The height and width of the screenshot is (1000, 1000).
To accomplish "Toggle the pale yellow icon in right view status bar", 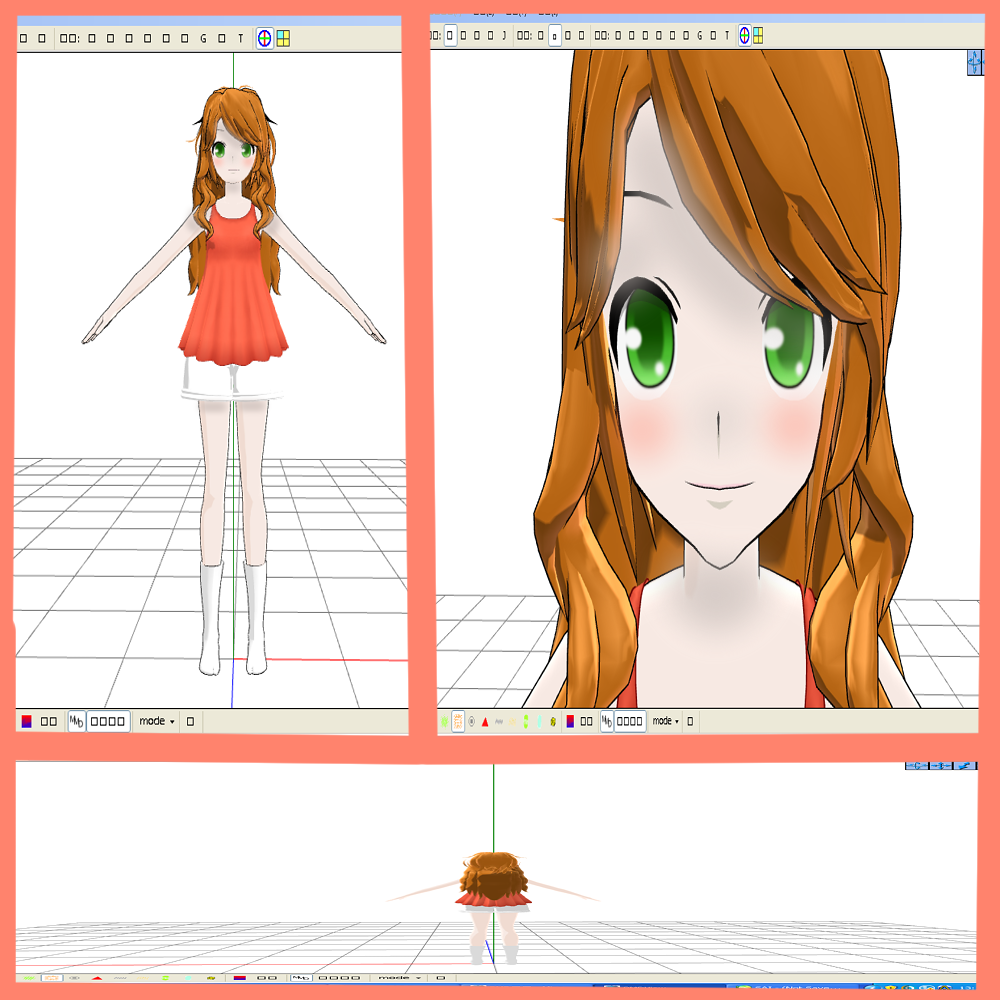I will click(512, 721).
